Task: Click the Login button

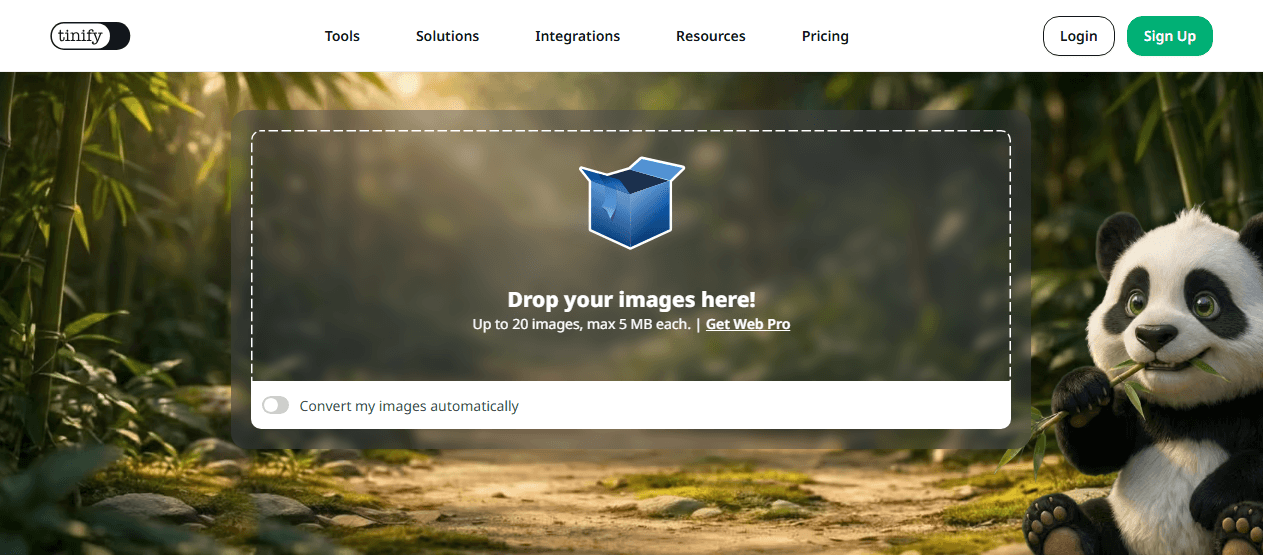Action: (x=1078, y=36)
